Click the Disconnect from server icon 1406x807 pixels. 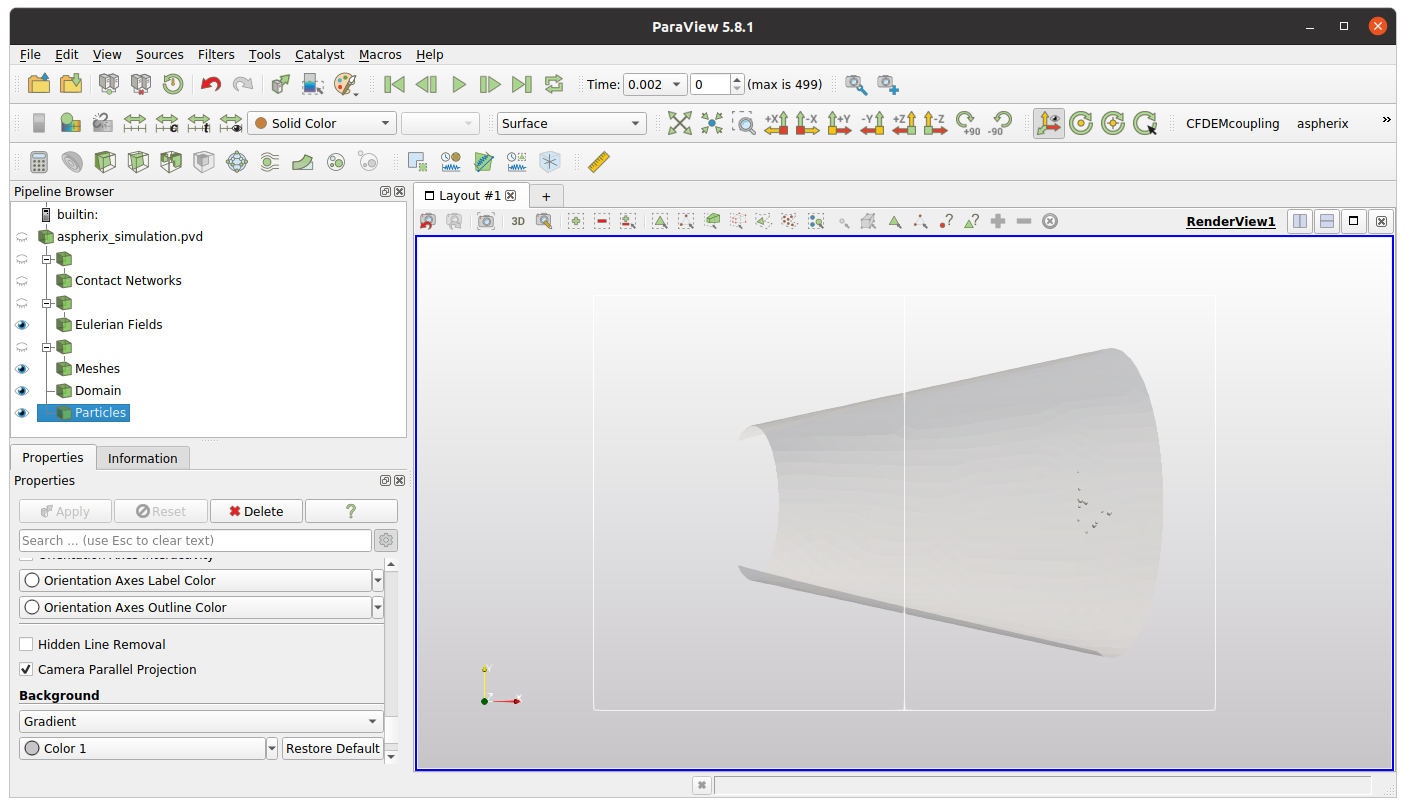click(x=141, y=84)
